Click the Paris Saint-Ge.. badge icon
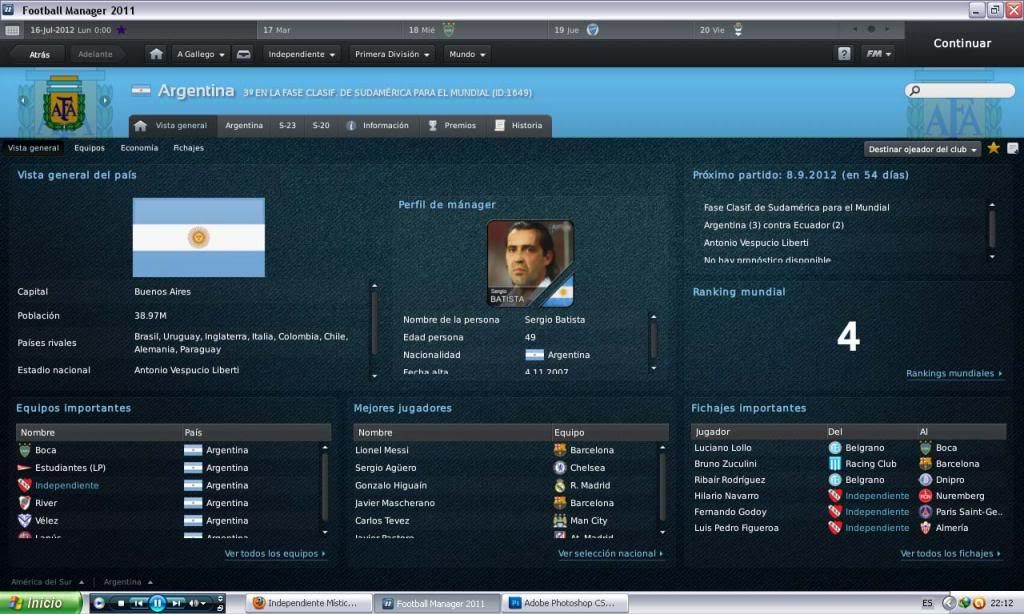Screen dimensions: 1024x614 (925, 511)
